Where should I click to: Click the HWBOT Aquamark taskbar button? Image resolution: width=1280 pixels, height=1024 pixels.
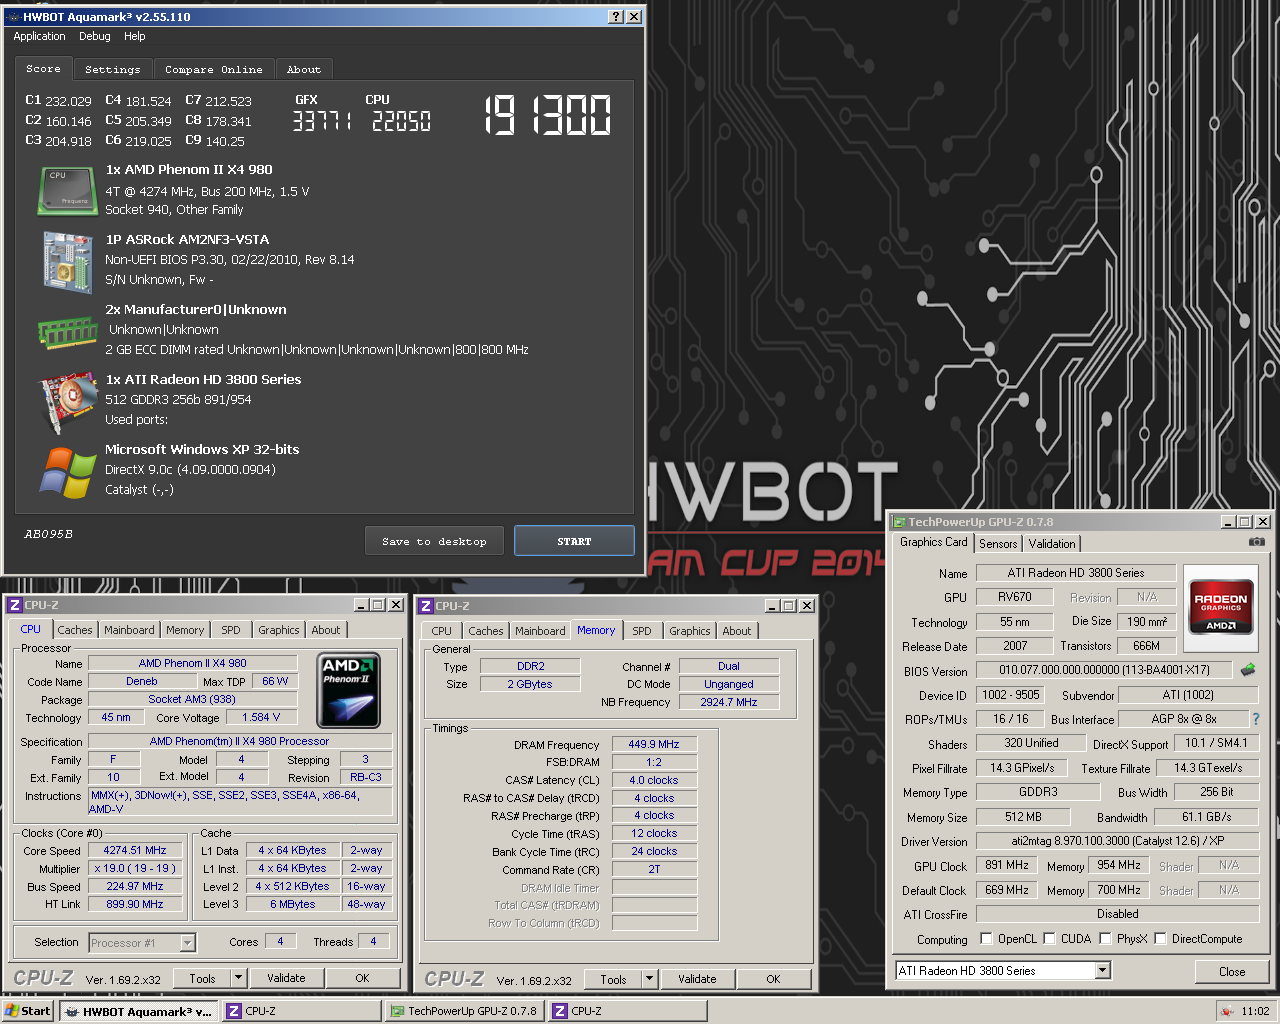point(138,1011)
